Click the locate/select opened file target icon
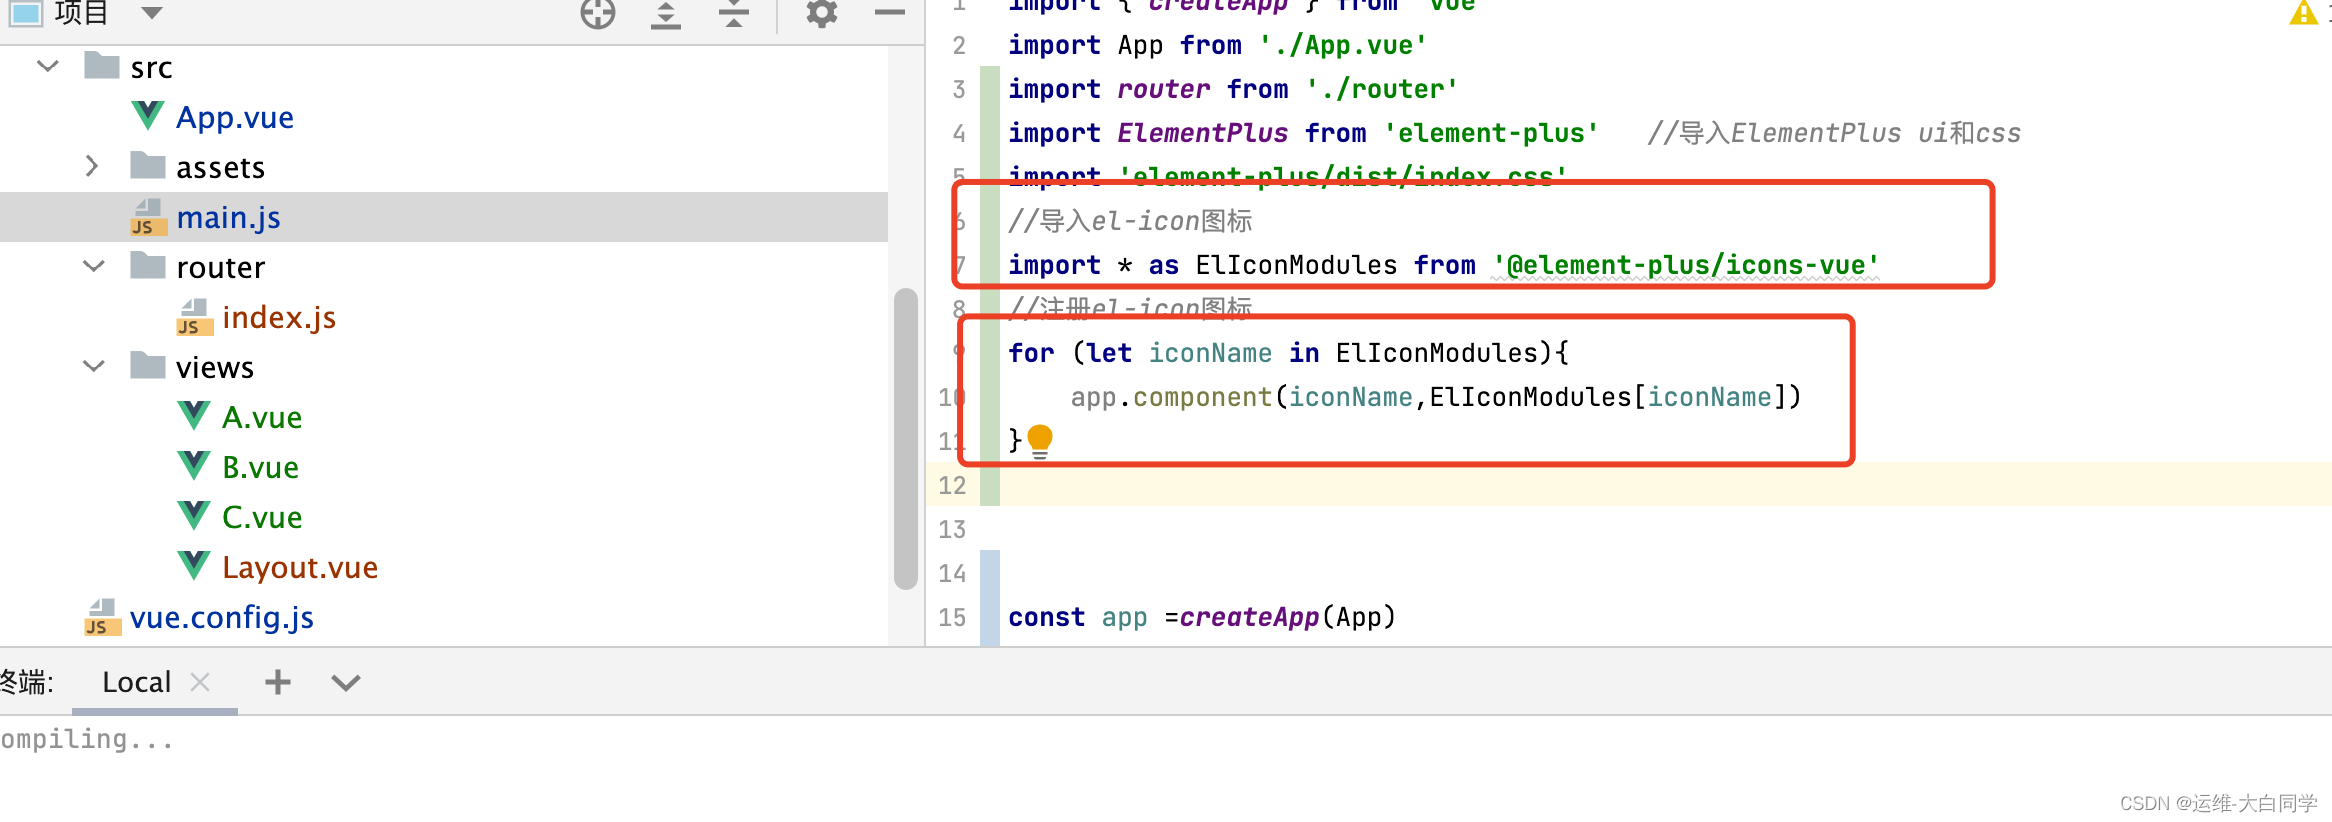This screenshot has width=2332, height=822. [598, 13]
